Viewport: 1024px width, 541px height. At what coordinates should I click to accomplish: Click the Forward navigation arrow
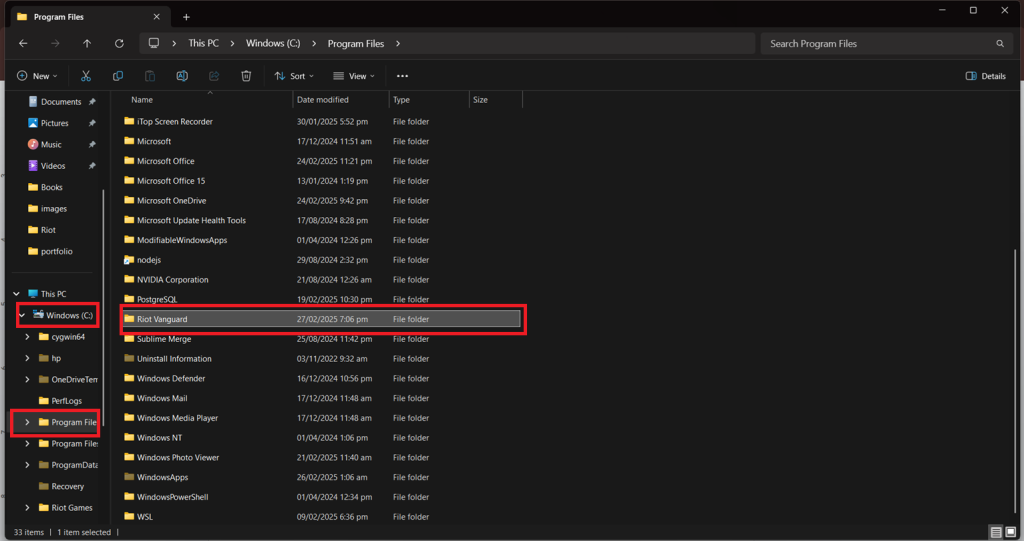(55, 43)
